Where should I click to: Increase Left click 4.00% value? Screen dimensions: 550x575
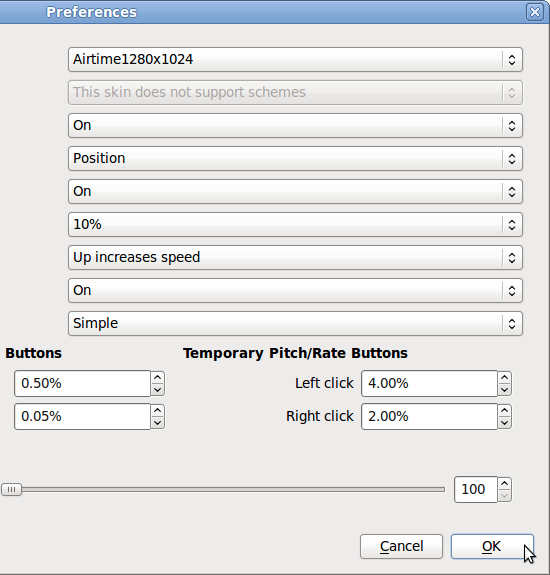(505, 377)
